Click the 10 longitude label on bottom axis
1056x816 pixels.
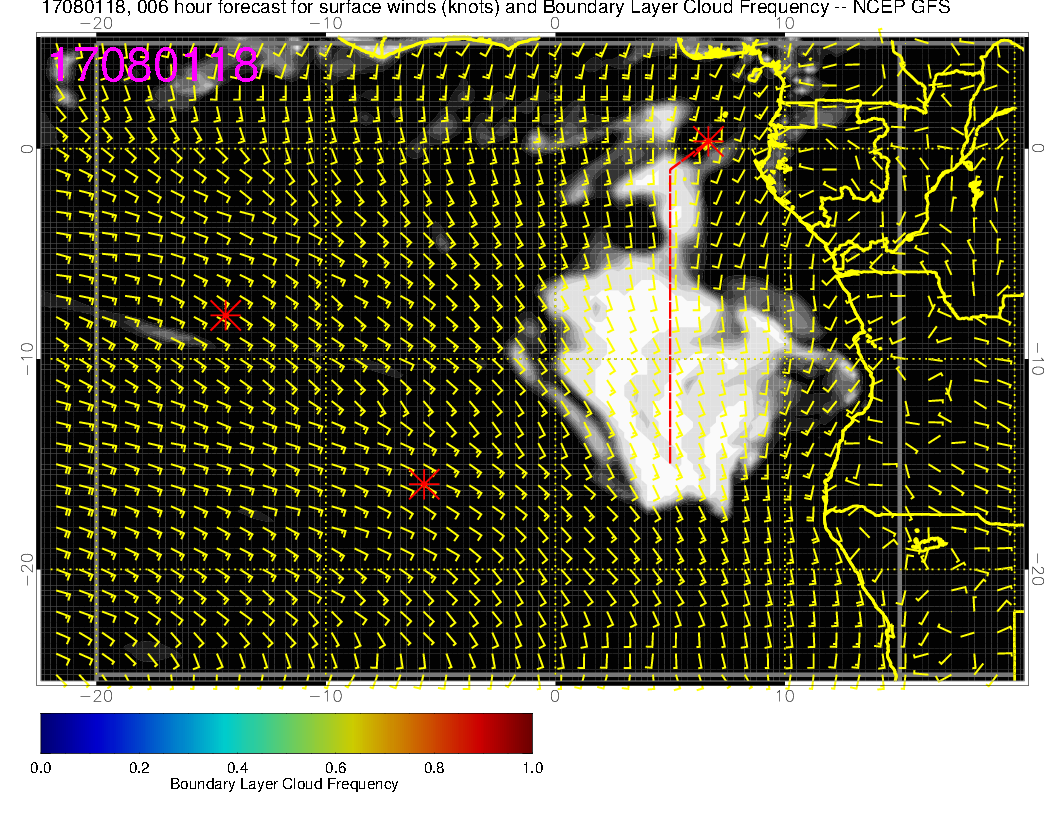click(x=786, y=696)
